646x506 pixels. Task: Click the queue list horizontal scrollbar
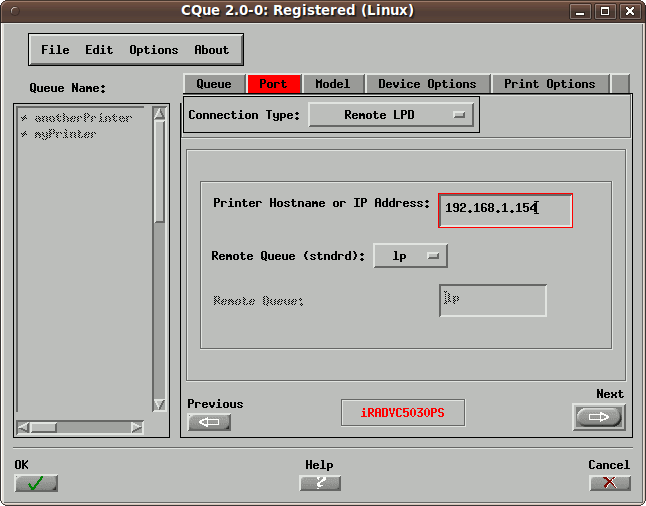(80, 427)
